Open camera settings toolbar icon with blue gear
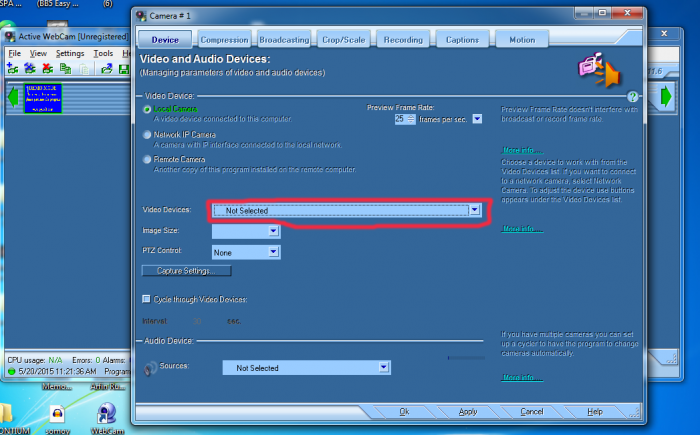The height and width of the screenshot is (435, 700). pyautogui.click(x=30, y=68)
